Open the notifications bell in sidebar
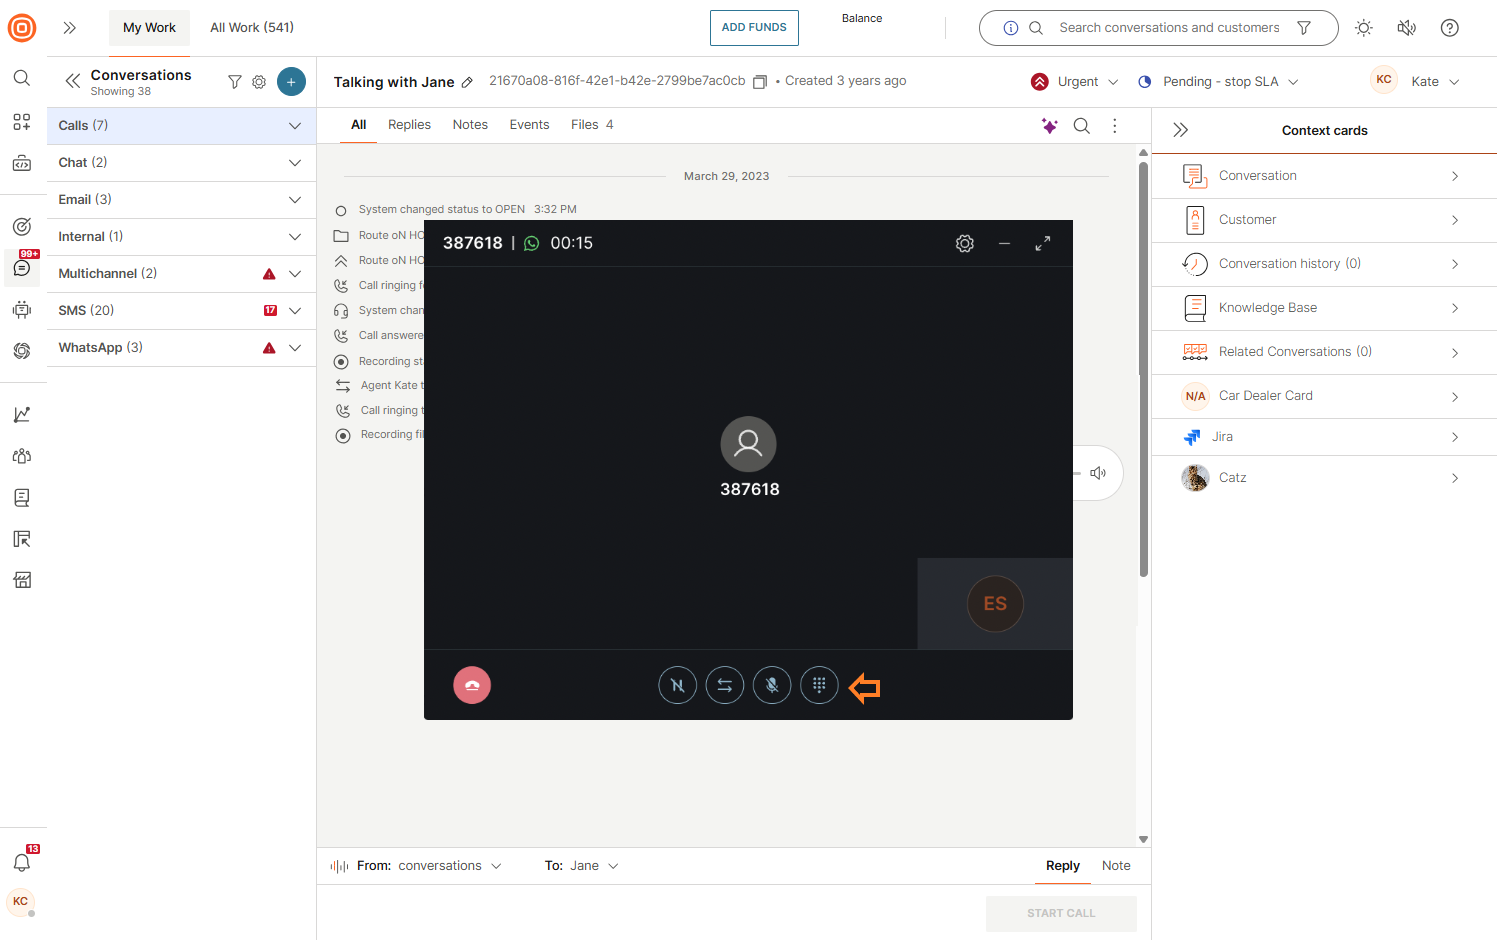Viewport: 1497px width, 940px height. 22,862
